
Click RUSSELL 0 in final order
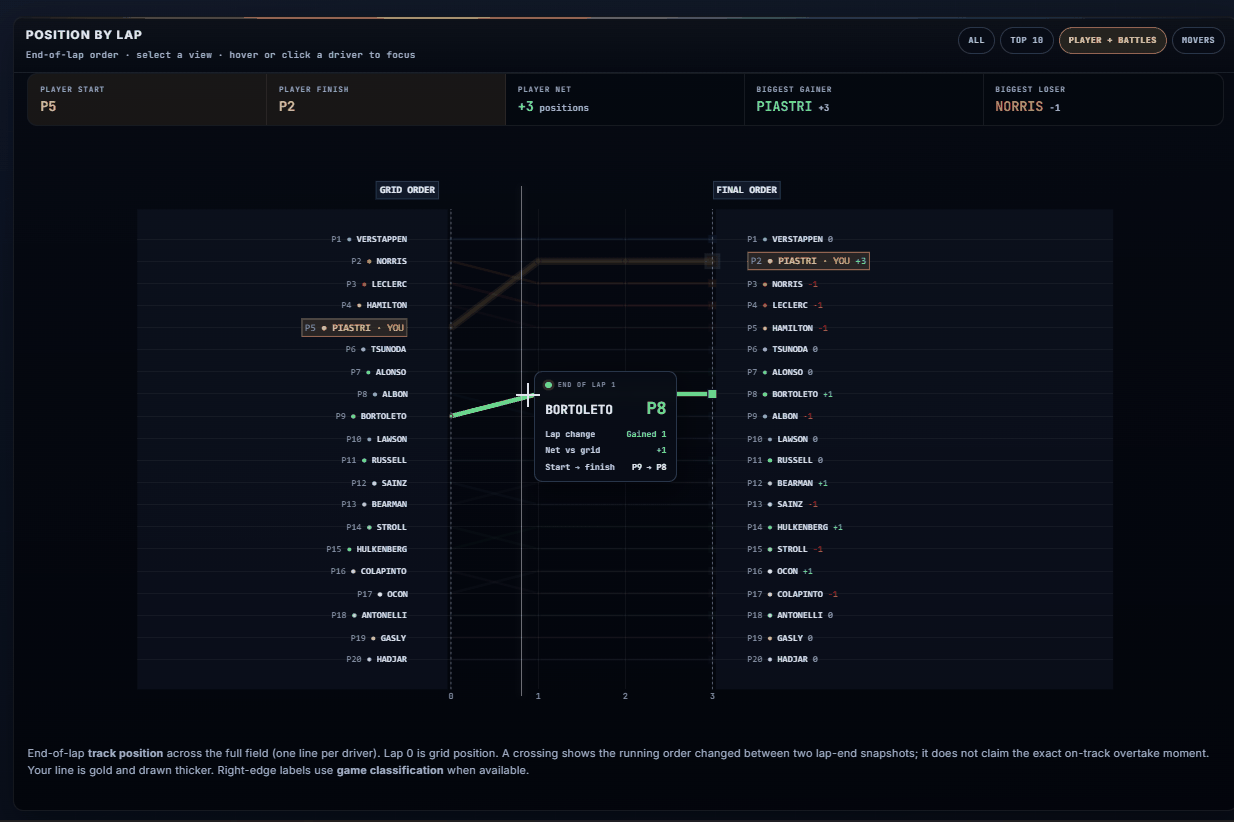pyautogui.click(x=785, y=460)
